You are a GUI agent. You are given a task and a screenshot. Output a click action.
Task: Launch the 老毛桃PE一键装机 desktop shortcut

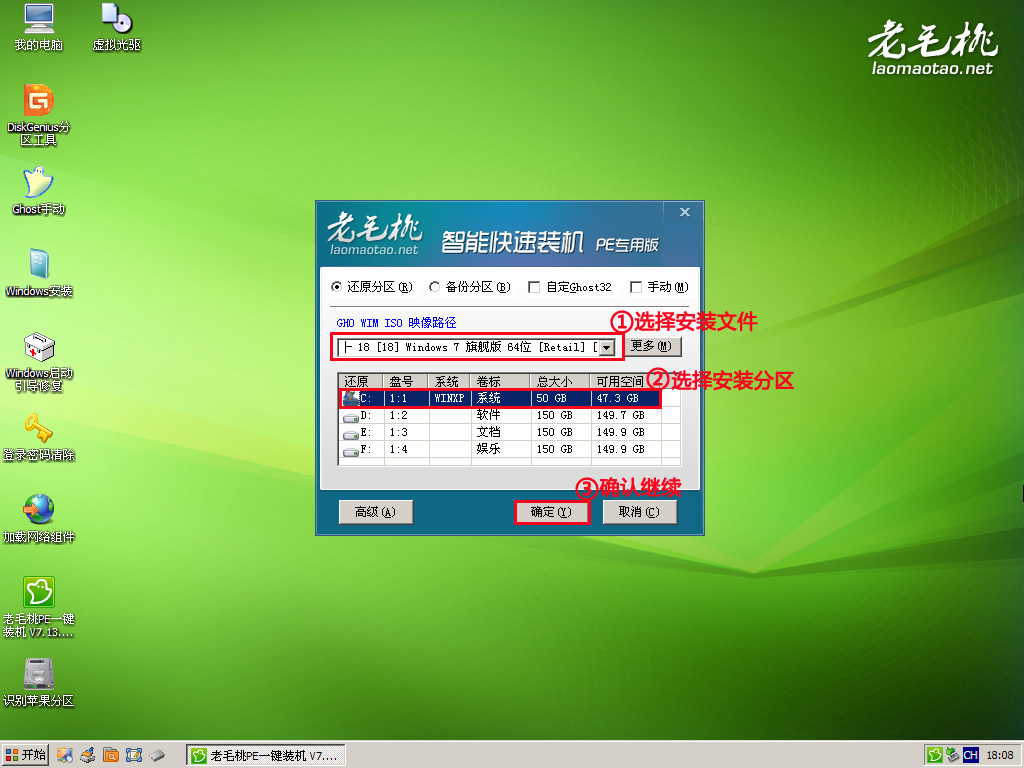[x=39, y=607]
